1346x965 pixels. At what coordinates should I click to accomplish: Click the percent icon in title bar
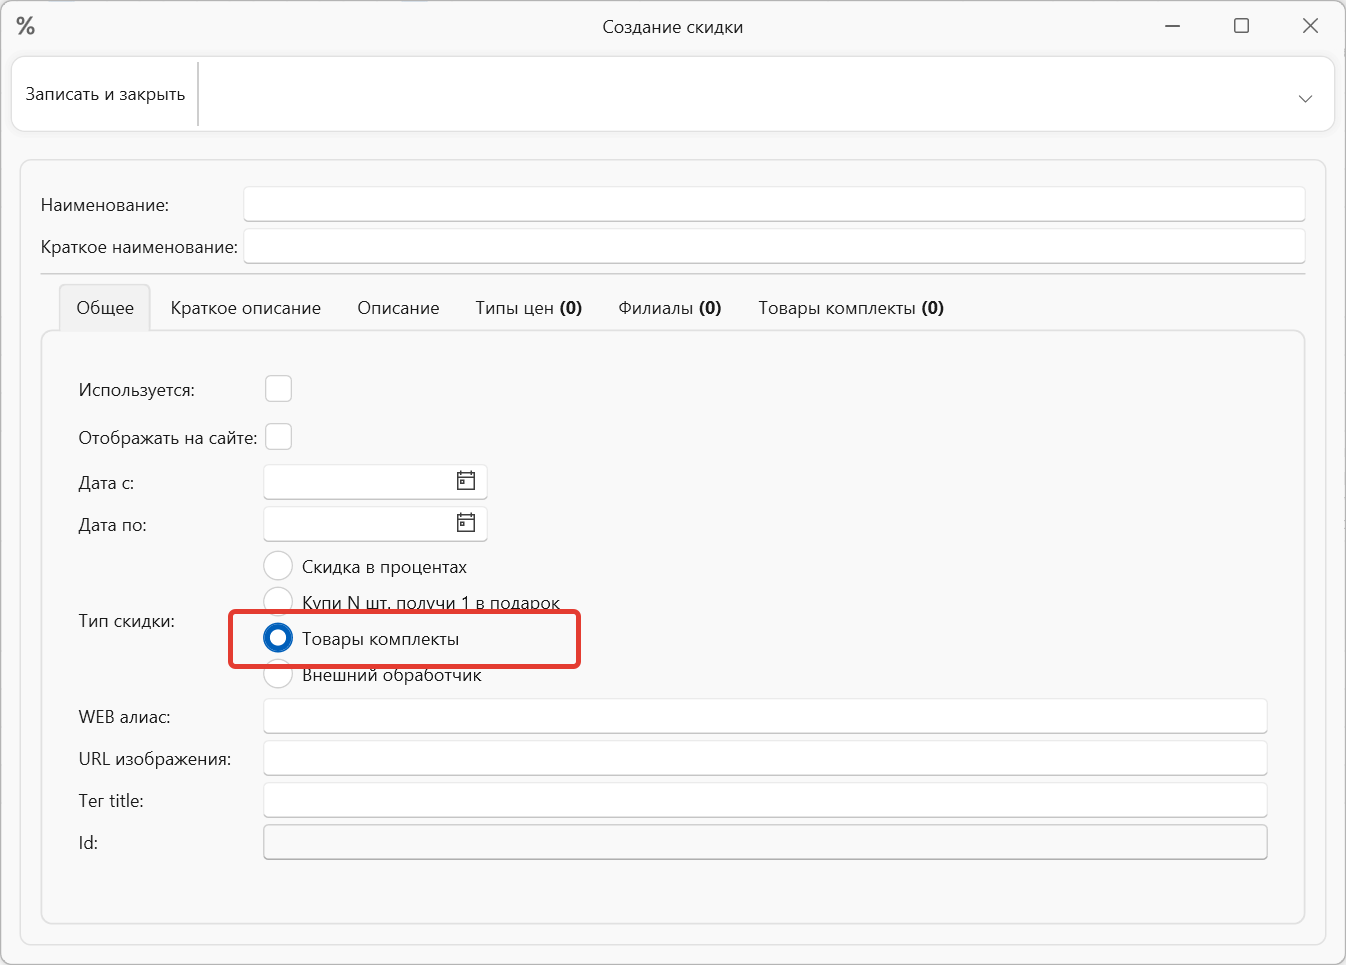[x=26, y=26]
